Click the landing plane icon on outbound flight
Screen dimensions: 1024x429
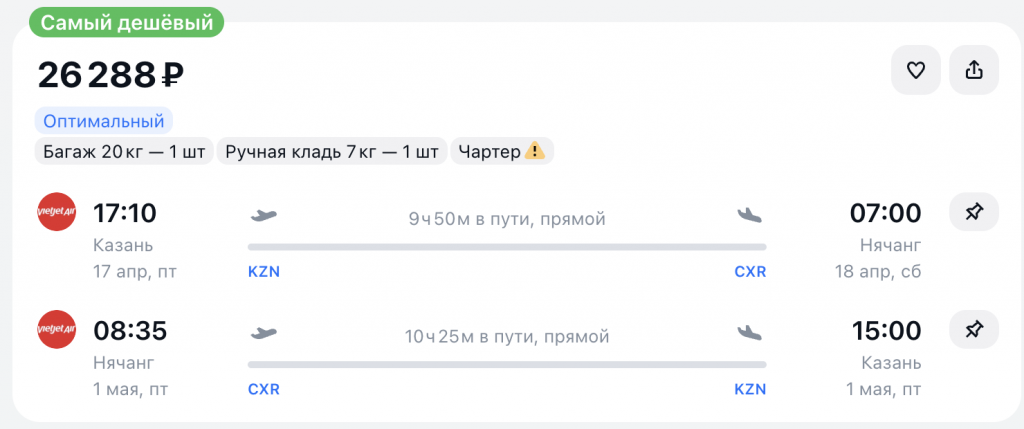point(749,215)
